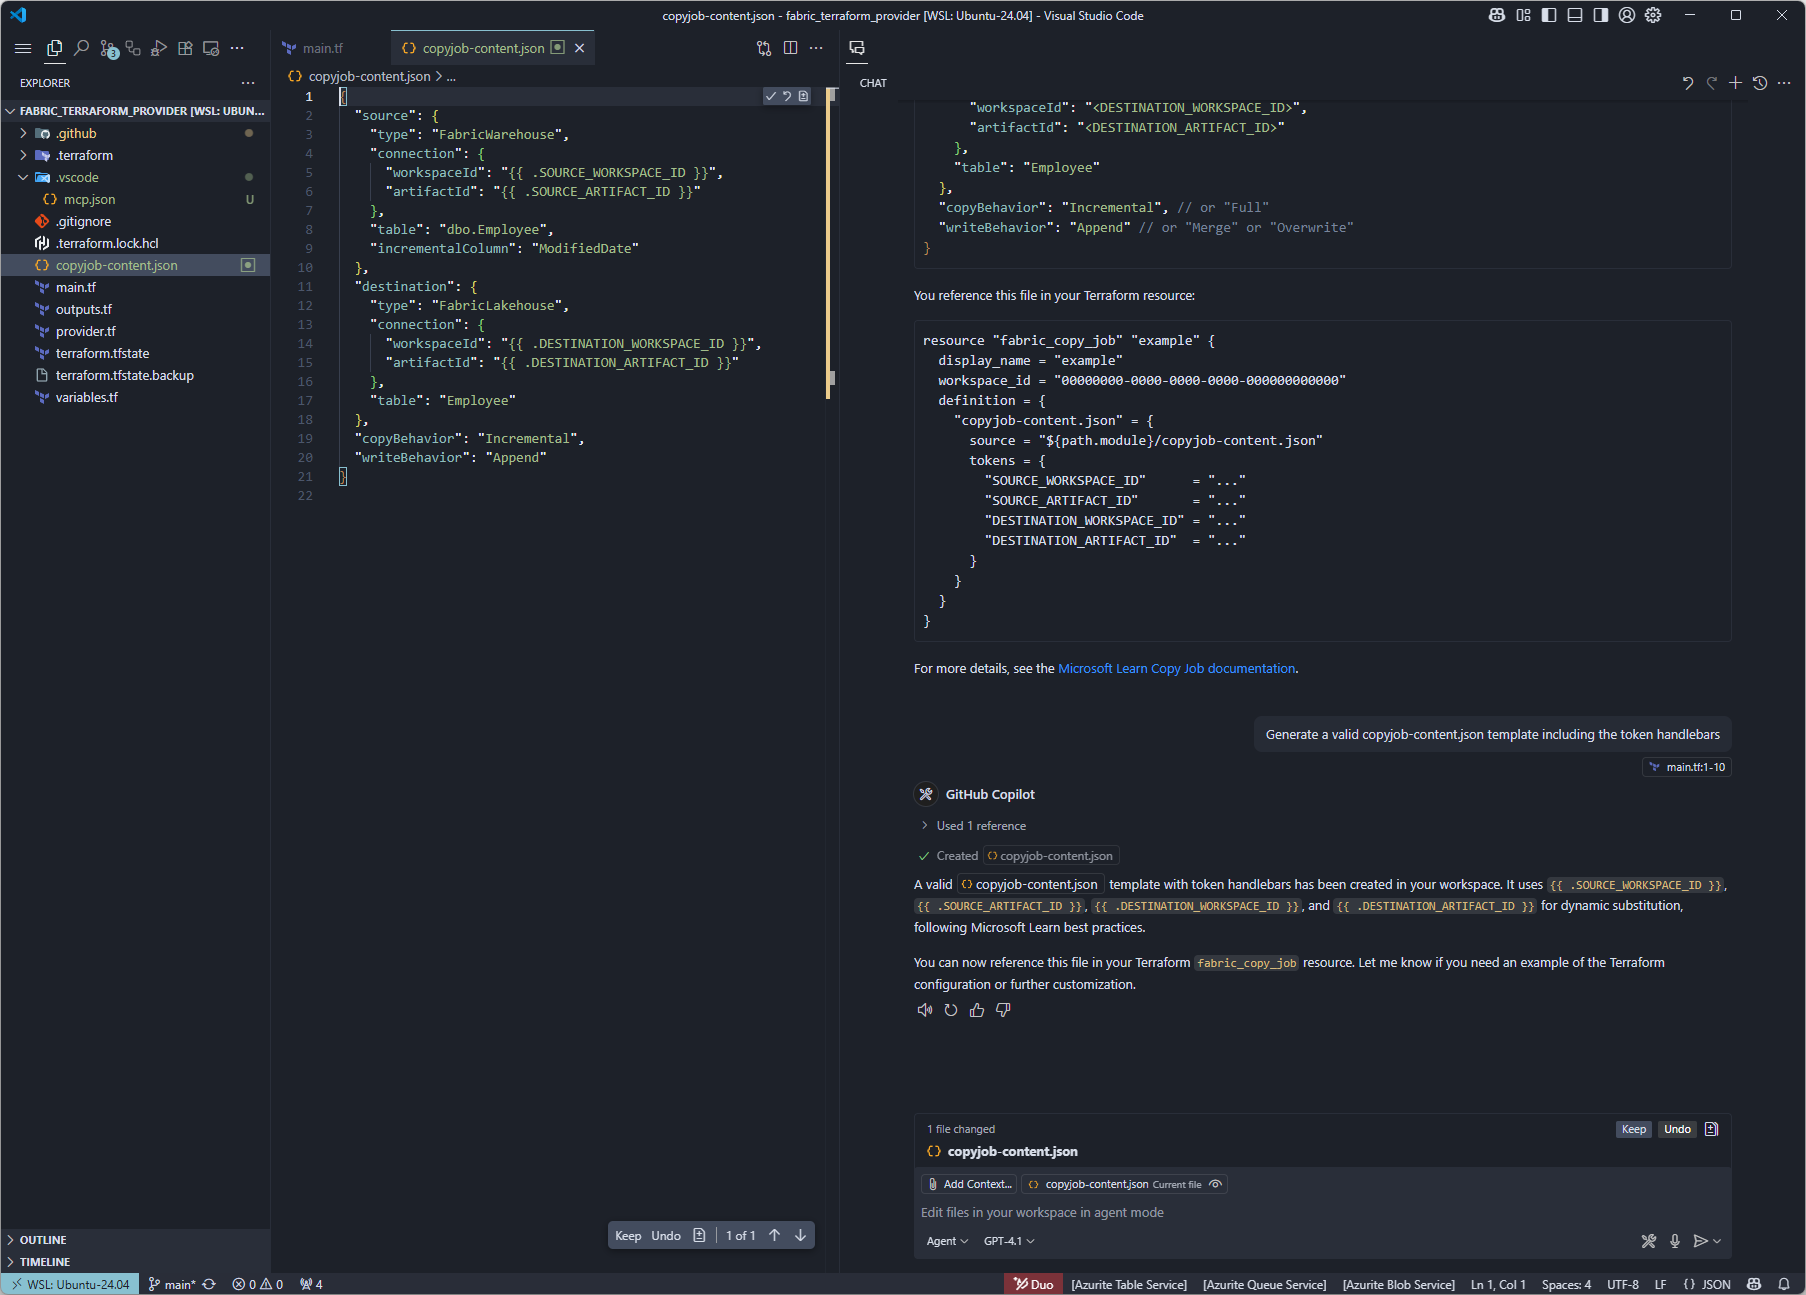Open the Extensions view

tap(185, 47)
